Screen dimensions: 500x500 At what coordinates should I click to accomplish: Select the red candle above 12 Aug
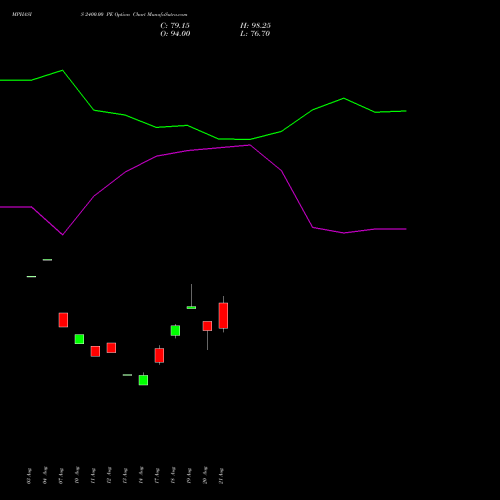tap(111, 348)
